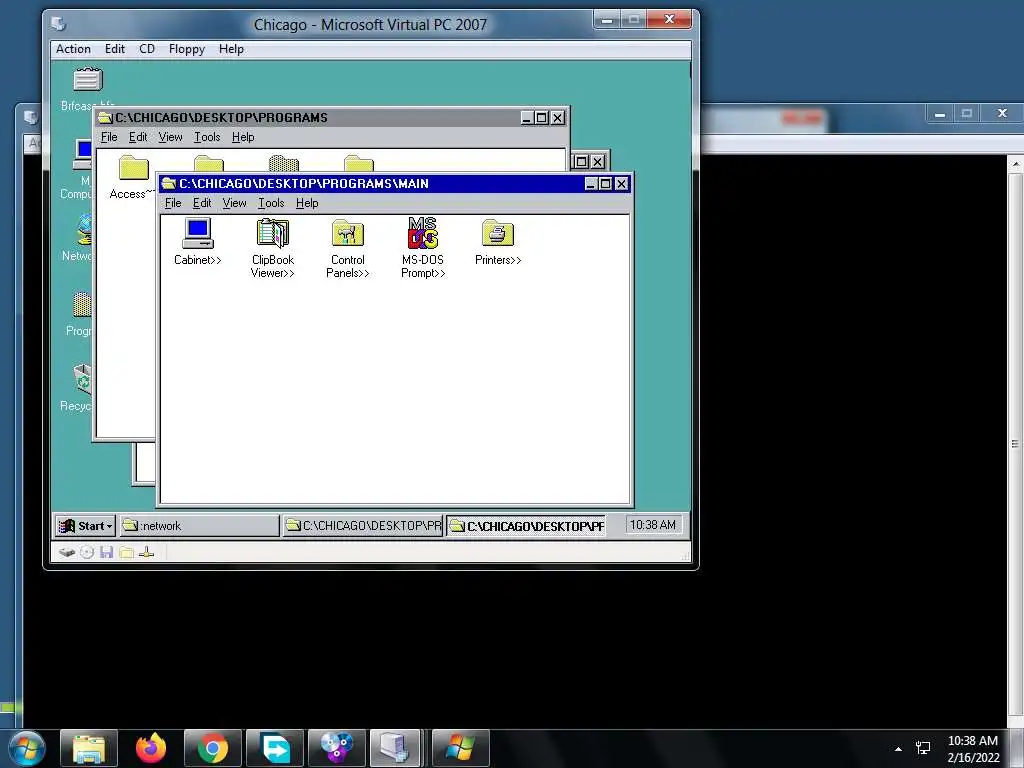Open Help menu in PROGRAMS window
Image resolution: width=1024 pixels, height=768 pixels.
[243, 137]
